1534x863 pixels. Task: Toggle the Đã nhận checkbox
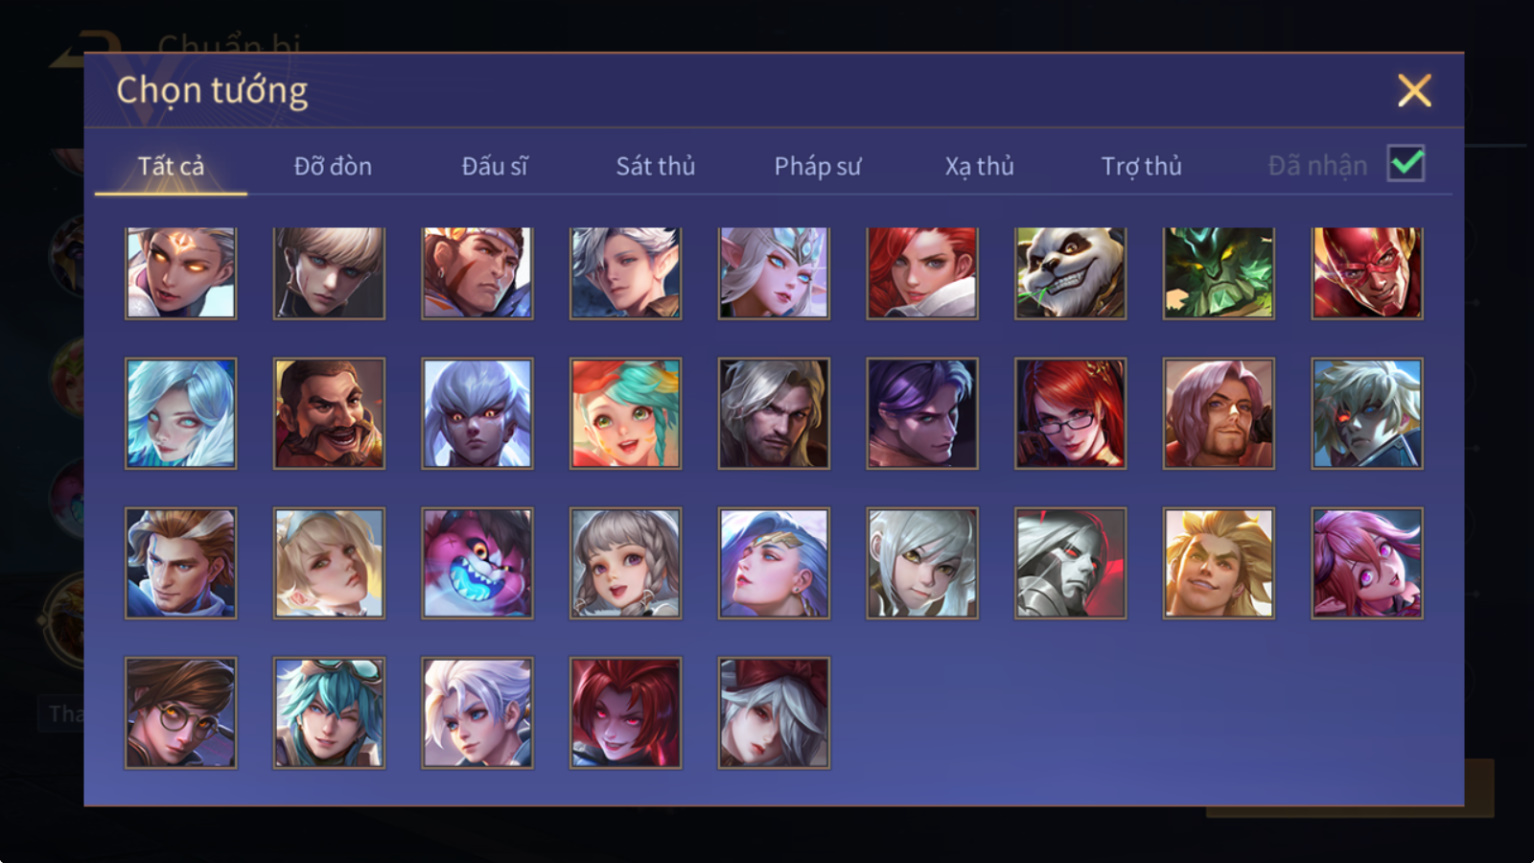[1406, 163]
